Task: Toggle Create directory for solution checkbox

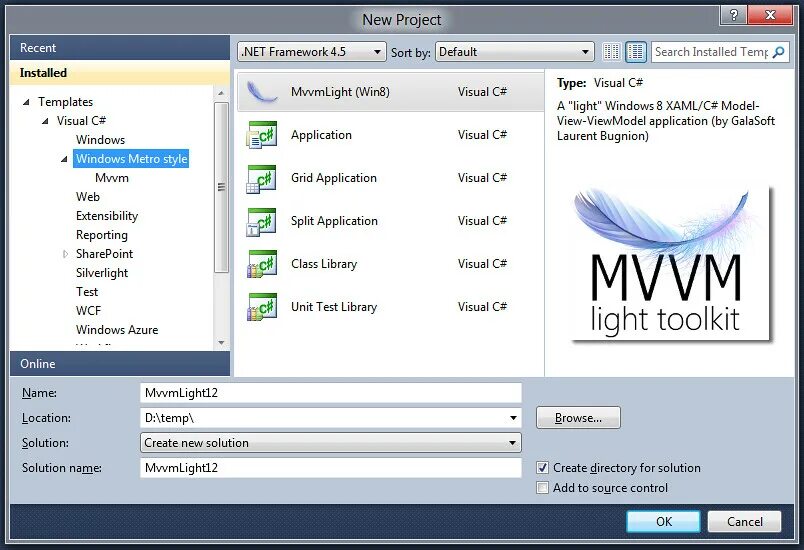Action: click(x=542, y=468)
